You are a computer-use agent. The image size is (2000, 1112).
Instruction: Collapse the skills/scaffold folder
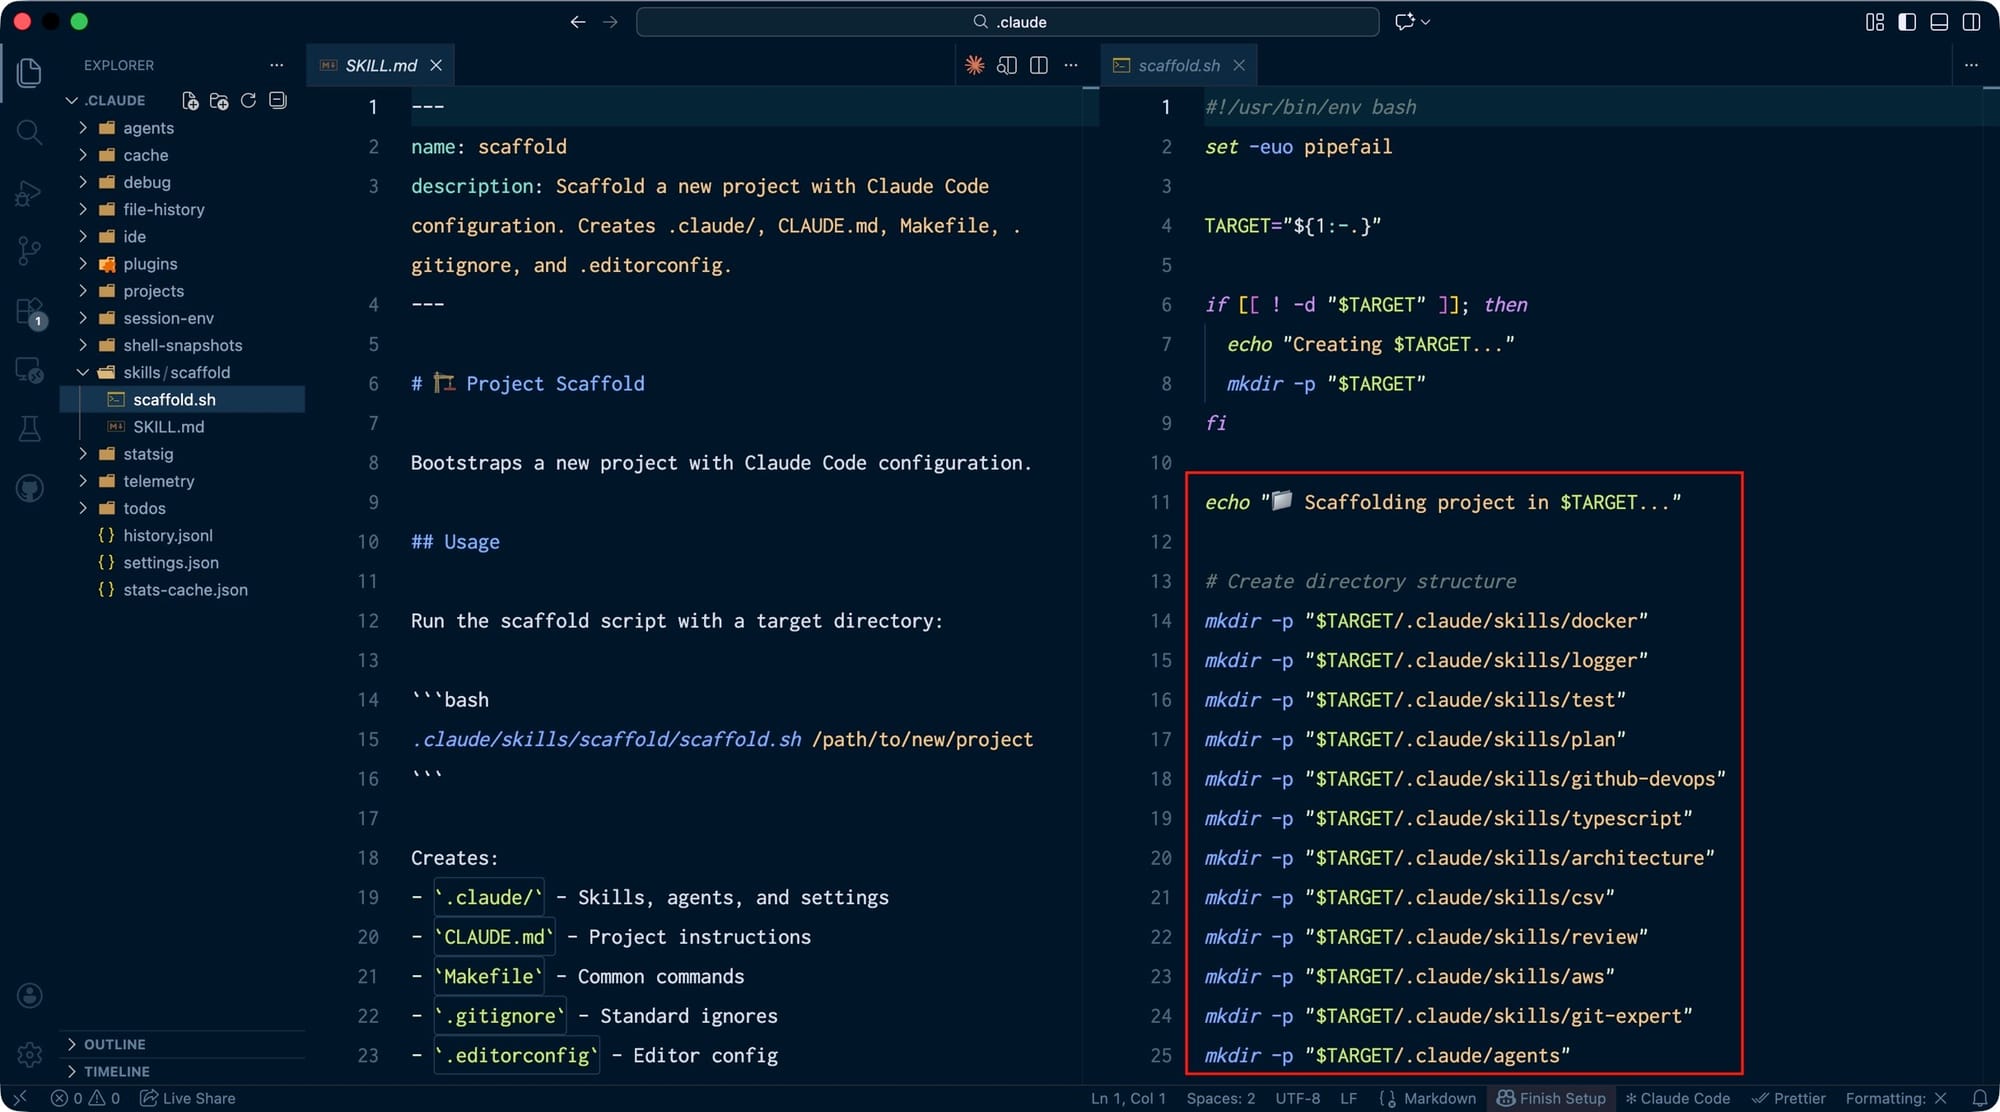(x=176, y=373)
